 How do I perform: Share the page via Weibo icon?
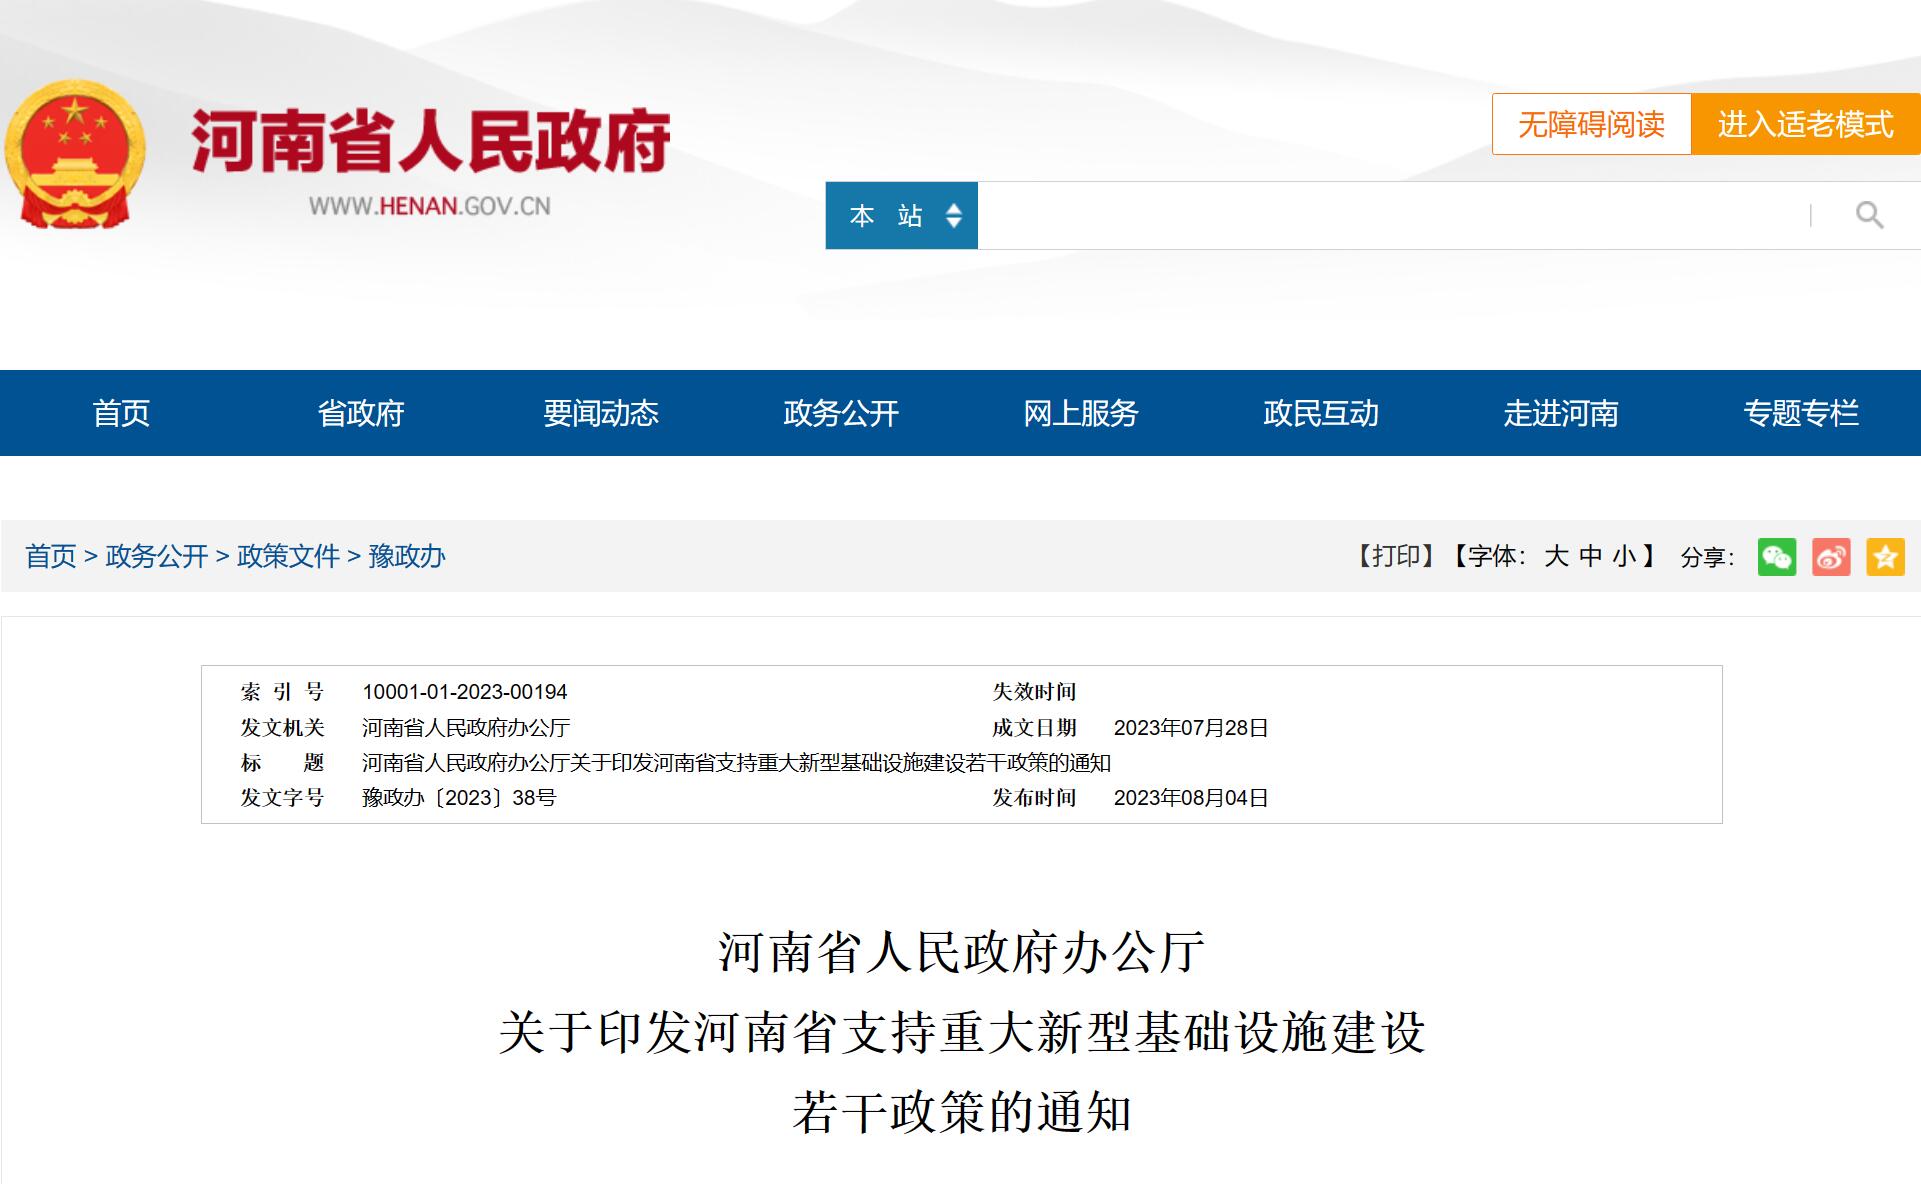1831,557
